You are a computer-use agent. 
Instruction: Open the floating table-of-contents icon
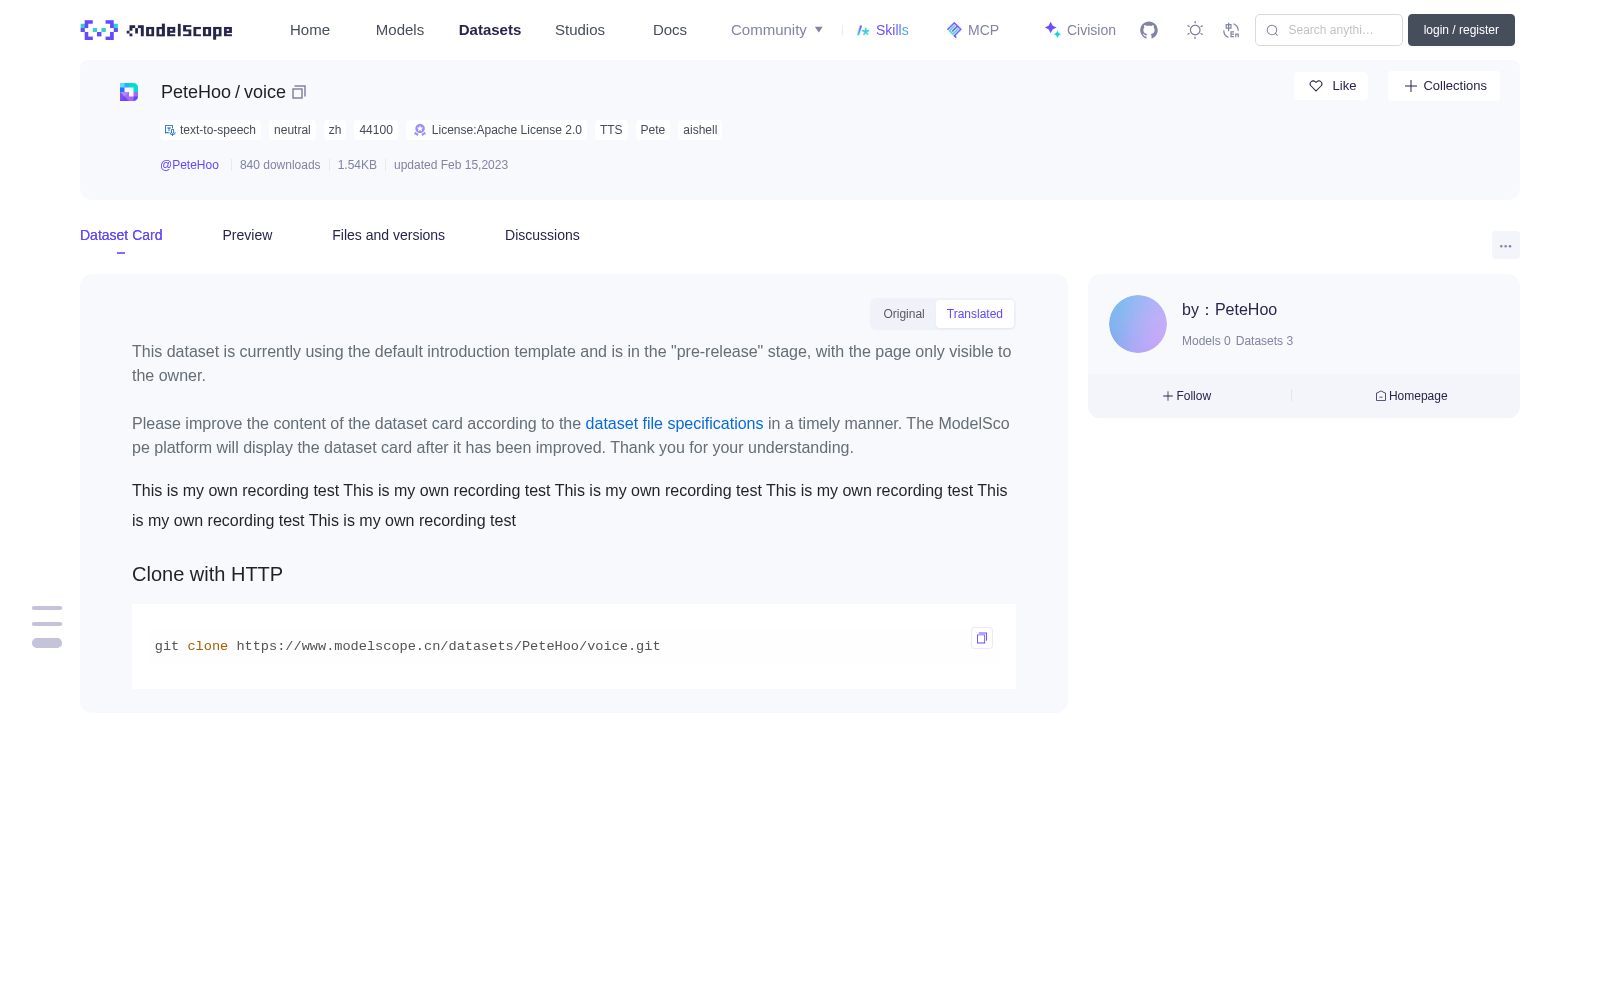click(x=47, y=626)
